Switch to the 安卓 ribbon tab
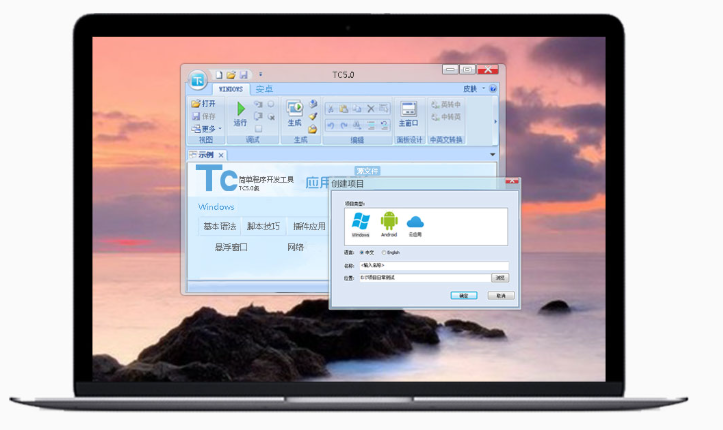 tap(264, 89)
